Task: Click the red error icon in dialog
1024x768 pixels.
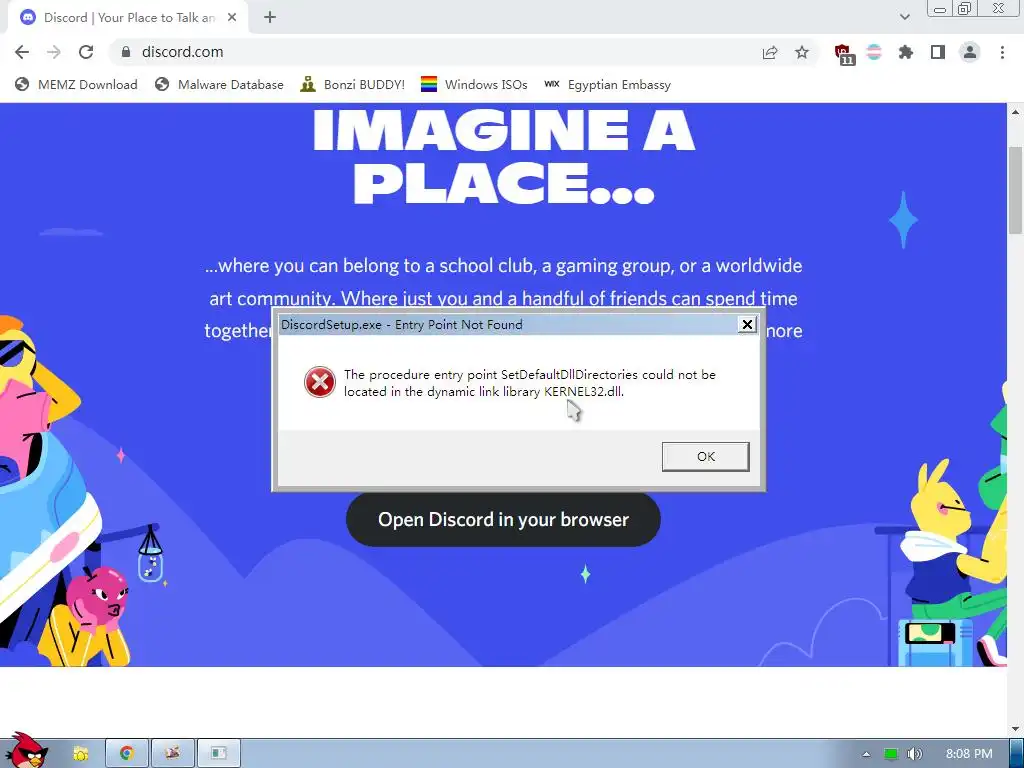Action: [x=320, y=382]
